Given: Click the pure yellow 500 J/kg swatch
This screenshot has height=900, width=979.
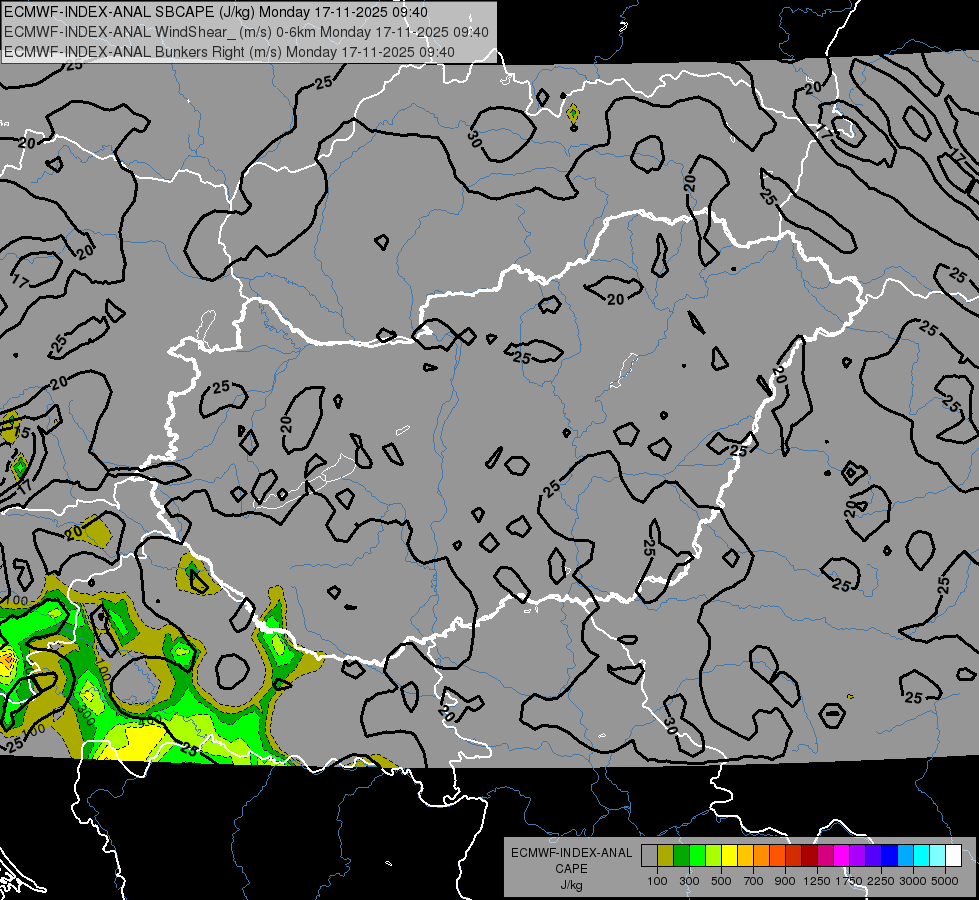Looking at the screenshot, I should (x=730, y=855).
